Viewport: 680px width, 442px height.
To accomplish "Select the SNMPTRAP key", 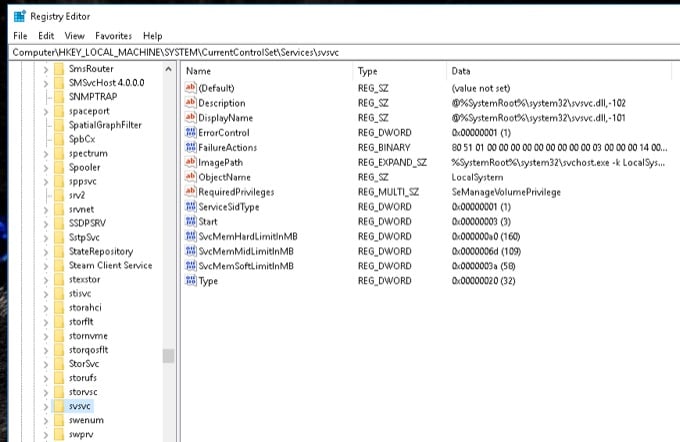I will [93, 96].
